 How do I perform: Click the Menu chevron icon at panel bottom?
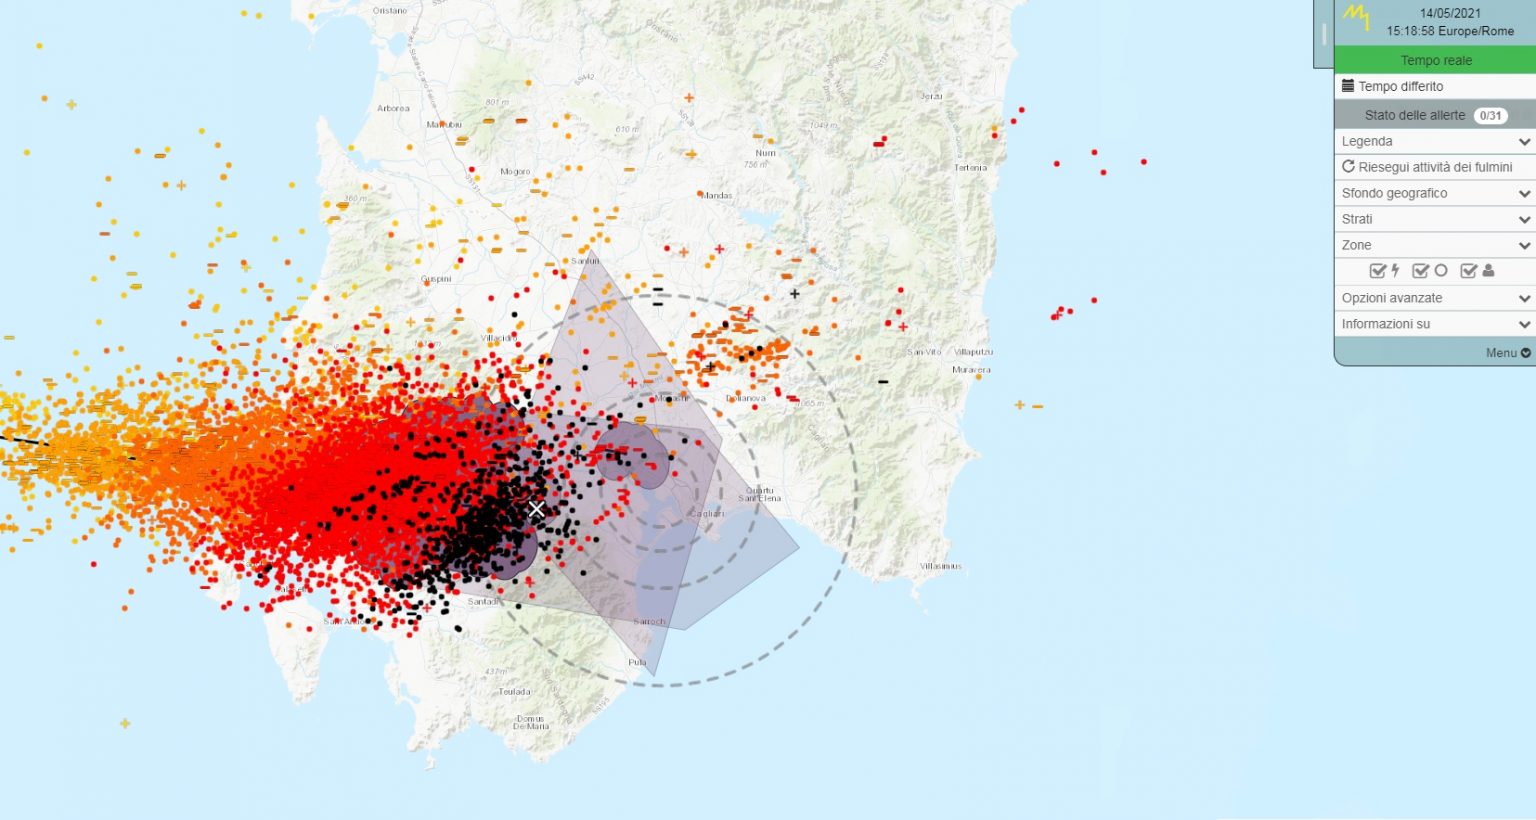point(1525,352)
